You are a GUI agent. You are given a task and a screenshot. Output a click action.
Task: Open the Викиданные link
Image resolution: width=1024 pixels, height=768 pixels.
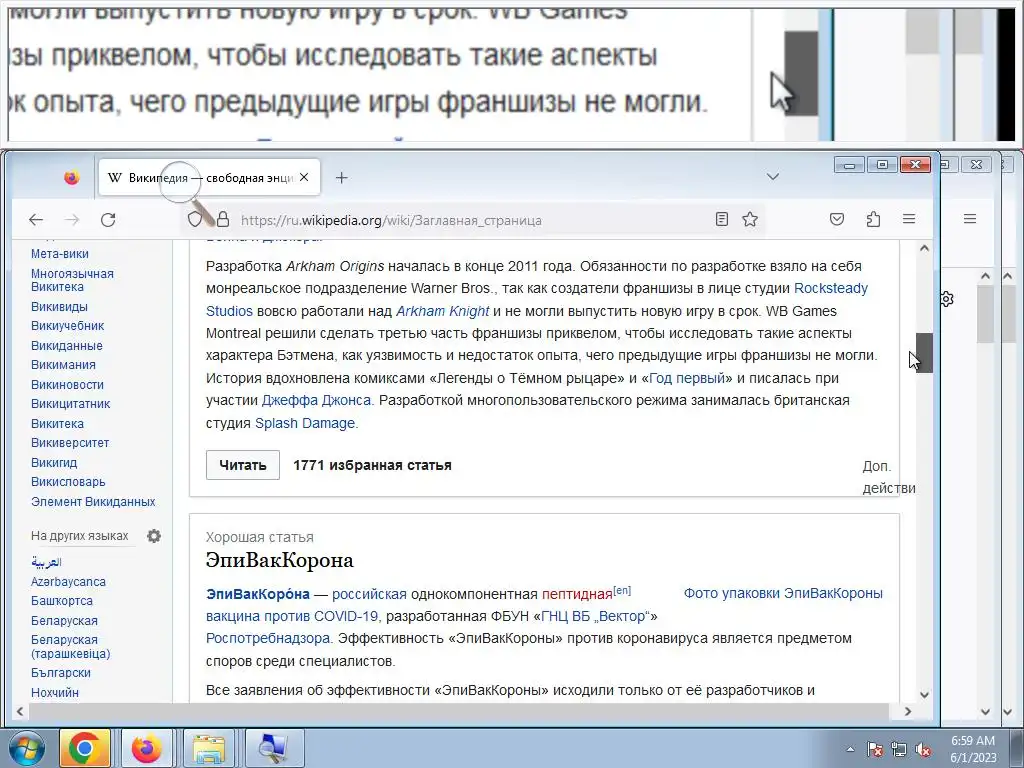67,345
